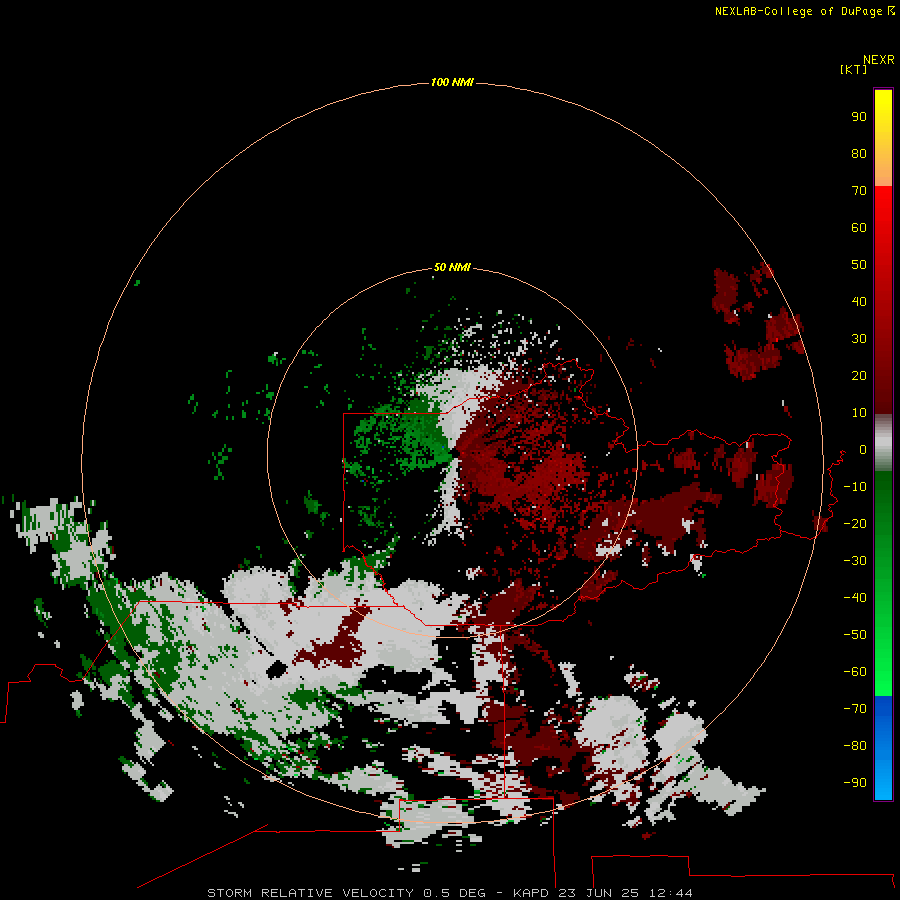Image resolution: width=900 pixels, height=900 pixels.
Task: Click the -30 value on the velocity scale
Action: pos(855,561)
